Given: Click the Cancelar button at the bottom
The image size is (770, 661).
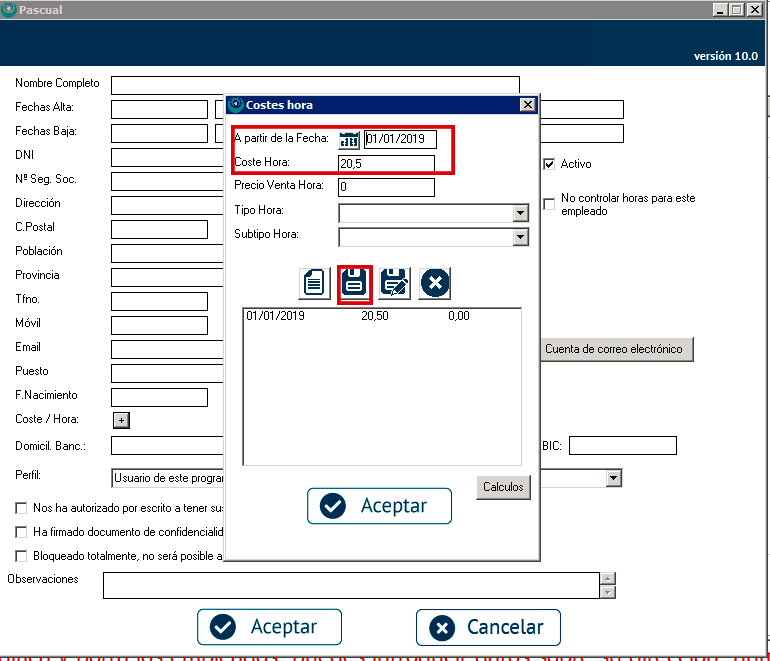Looking at the screenshot, I should (488, 627).
